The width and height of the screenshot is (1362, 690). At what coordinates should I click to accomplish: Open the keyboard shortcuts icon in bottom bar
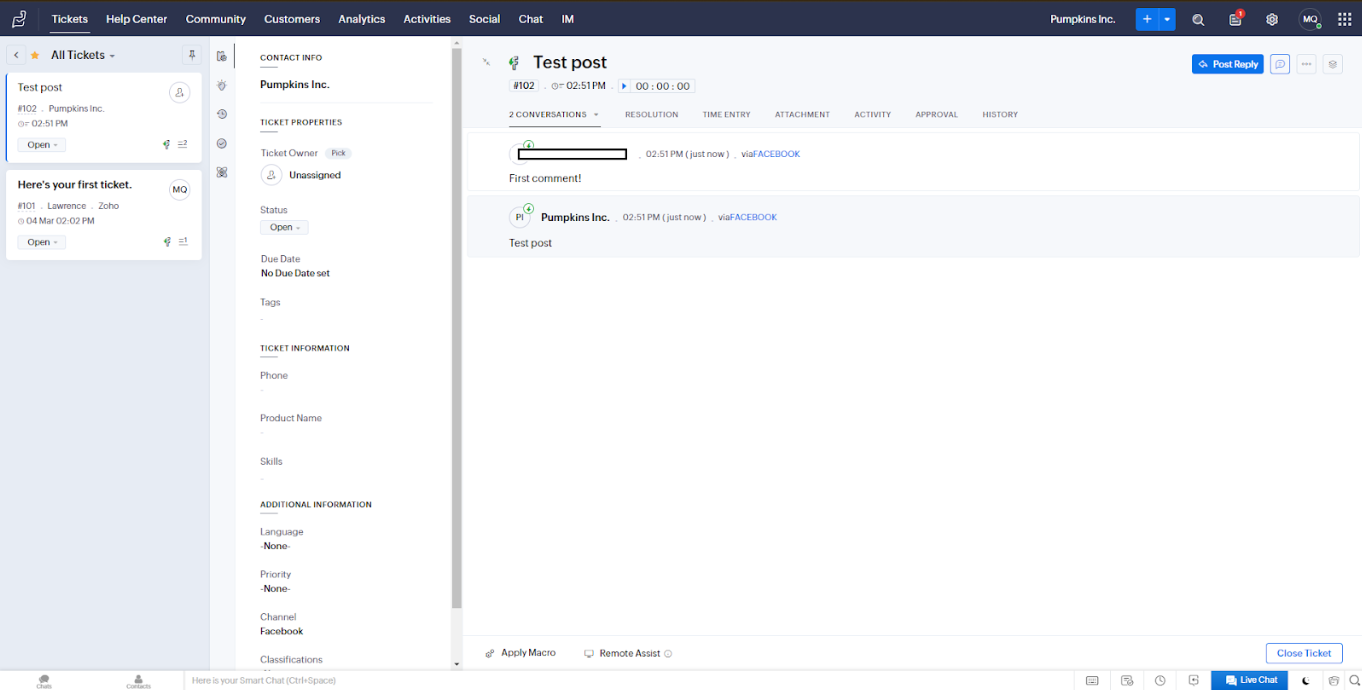point(1092,681)
